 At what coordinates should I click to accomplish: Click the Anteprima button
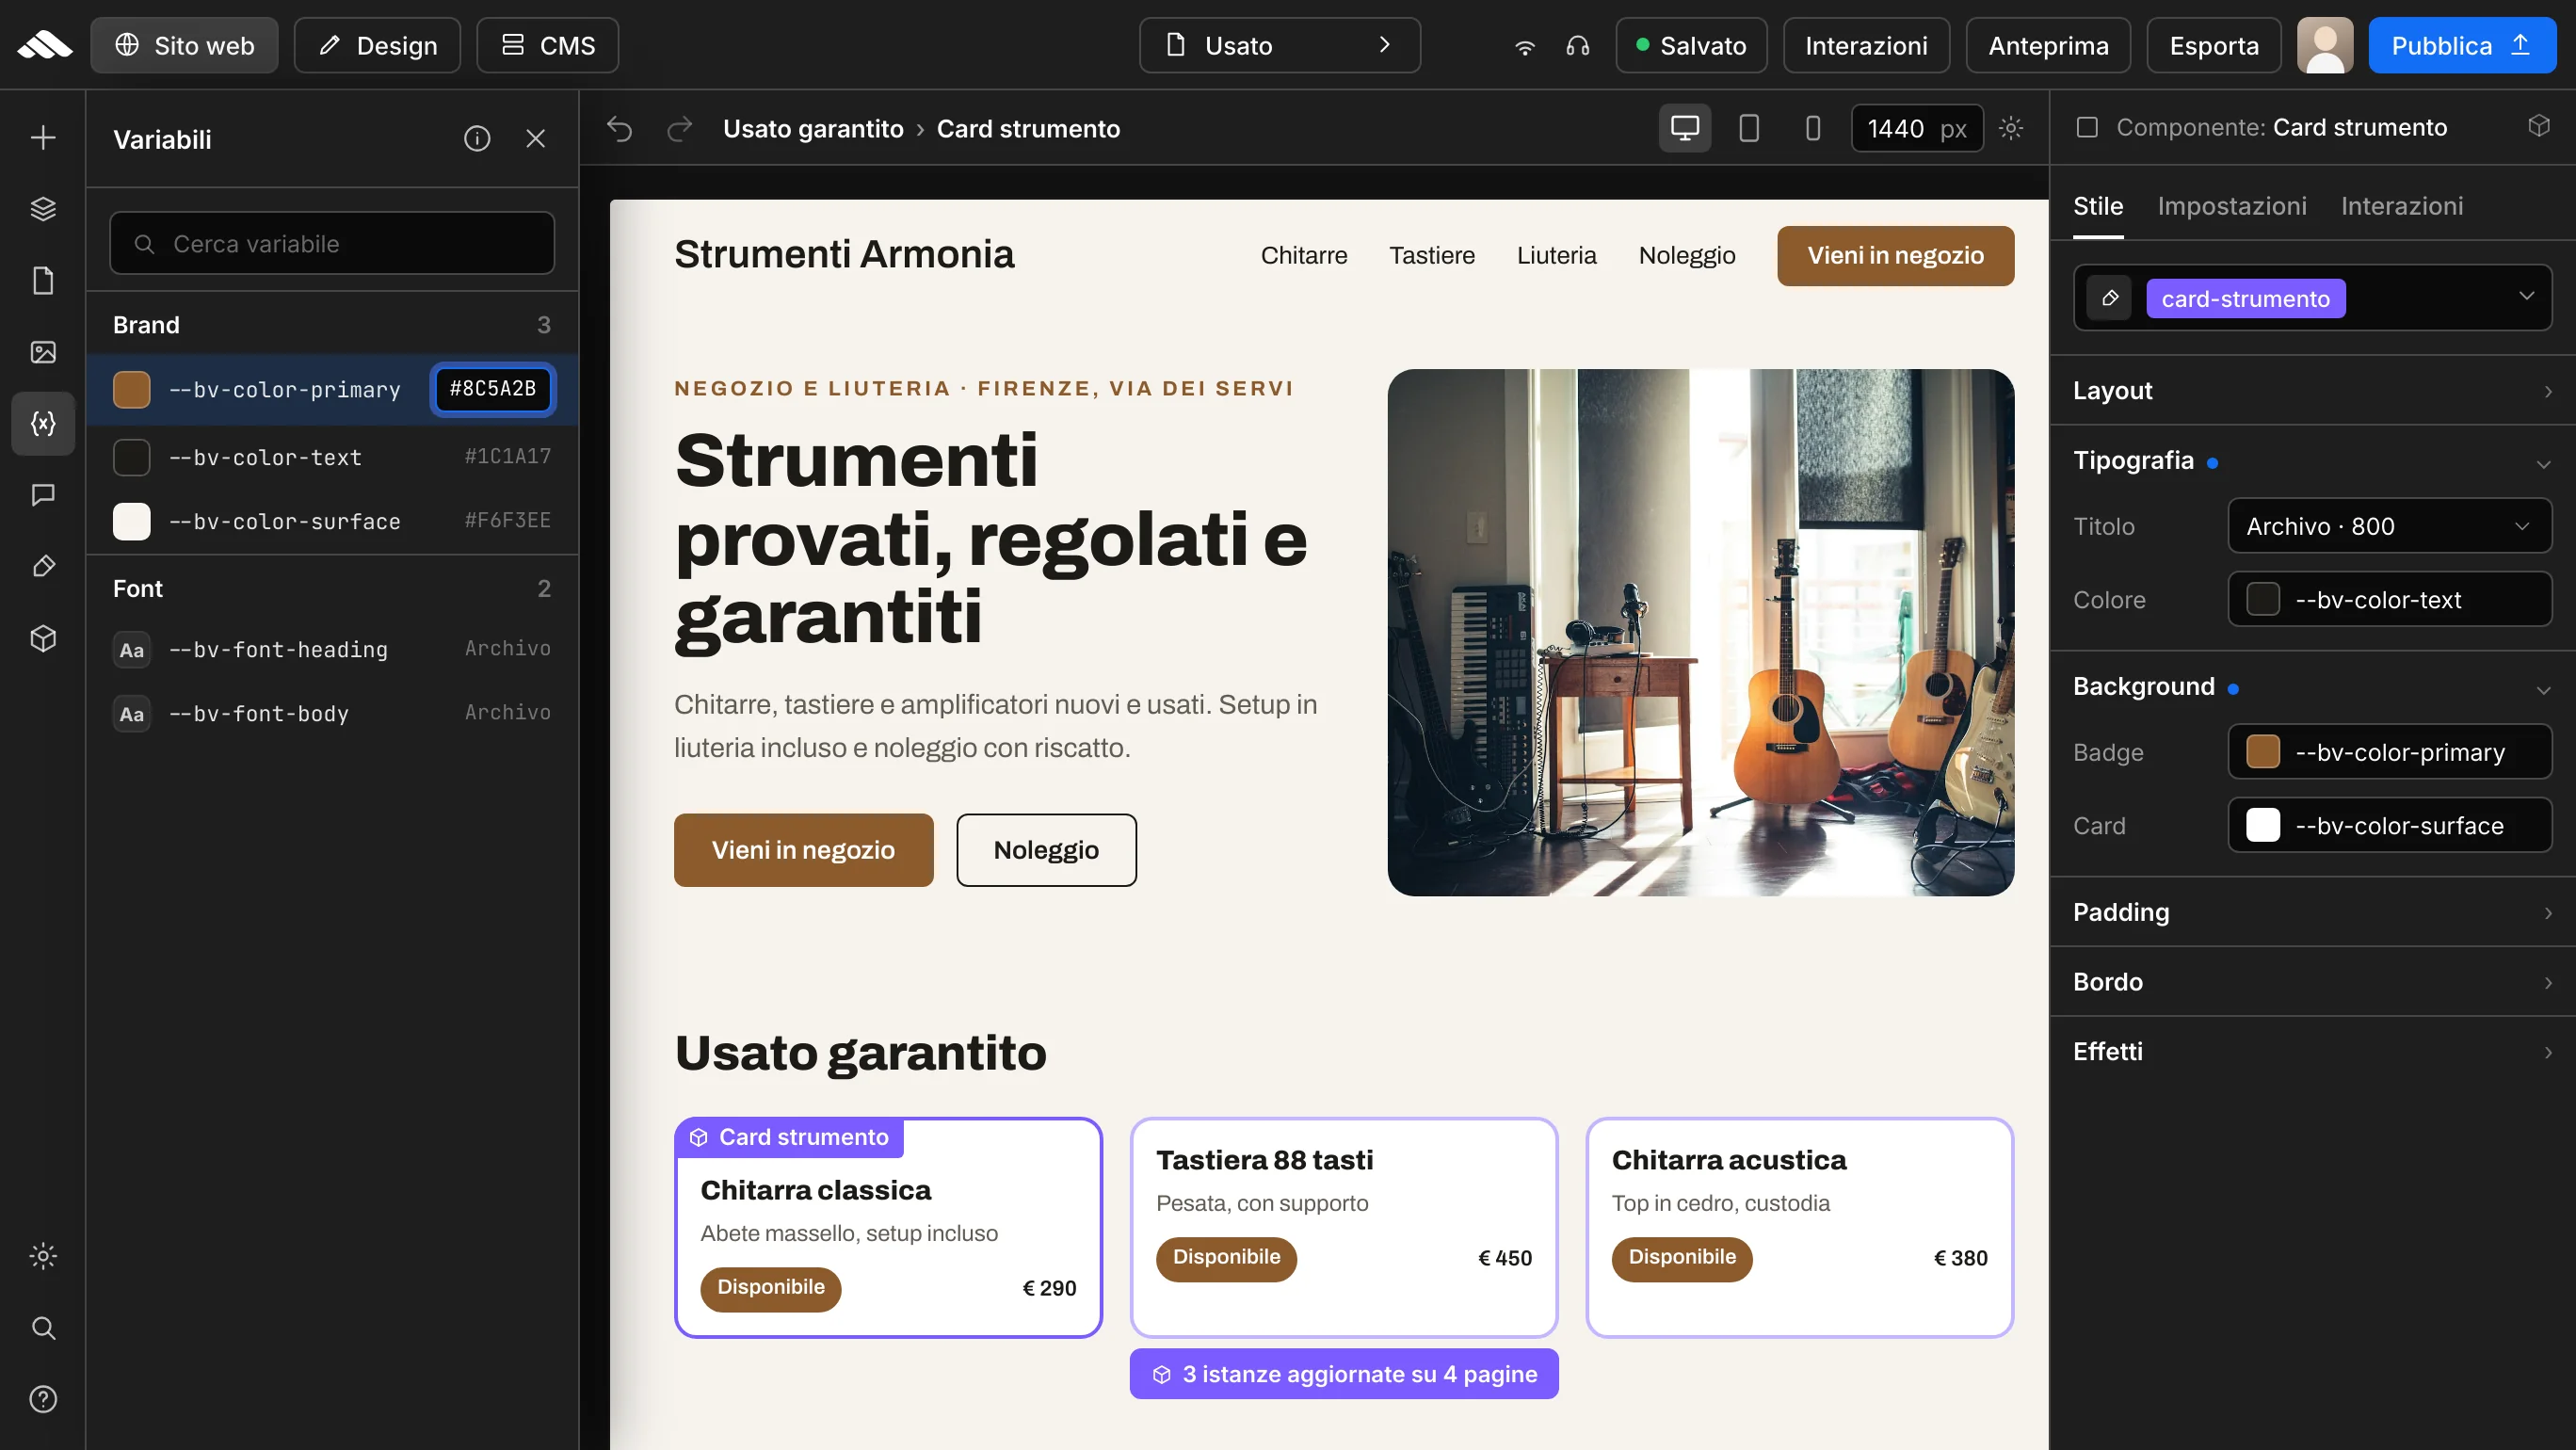[2048, 45]
